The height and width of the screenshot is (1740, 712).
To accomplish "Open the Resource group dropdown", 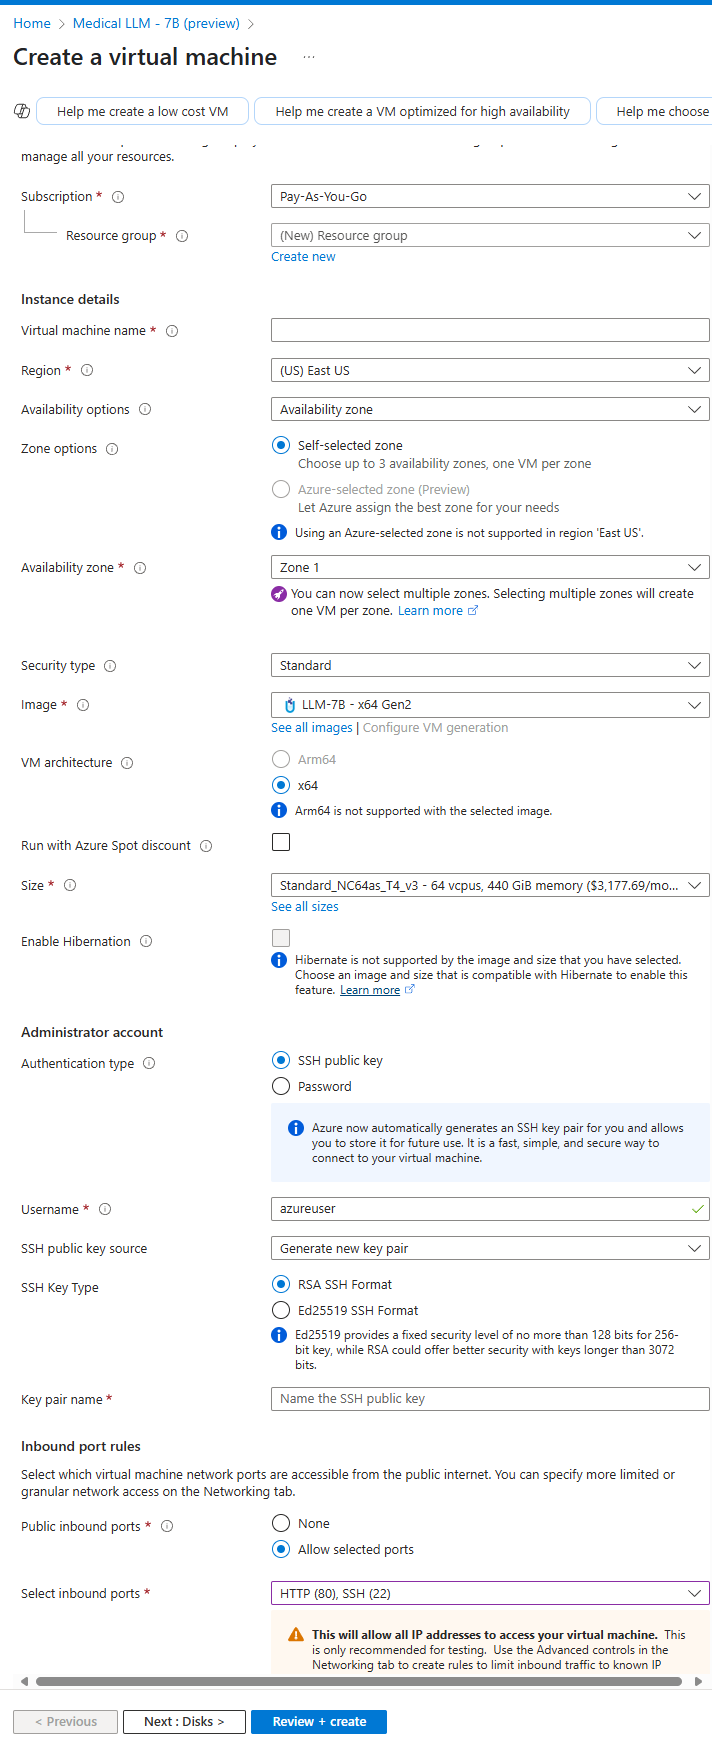I will point(490,235).
